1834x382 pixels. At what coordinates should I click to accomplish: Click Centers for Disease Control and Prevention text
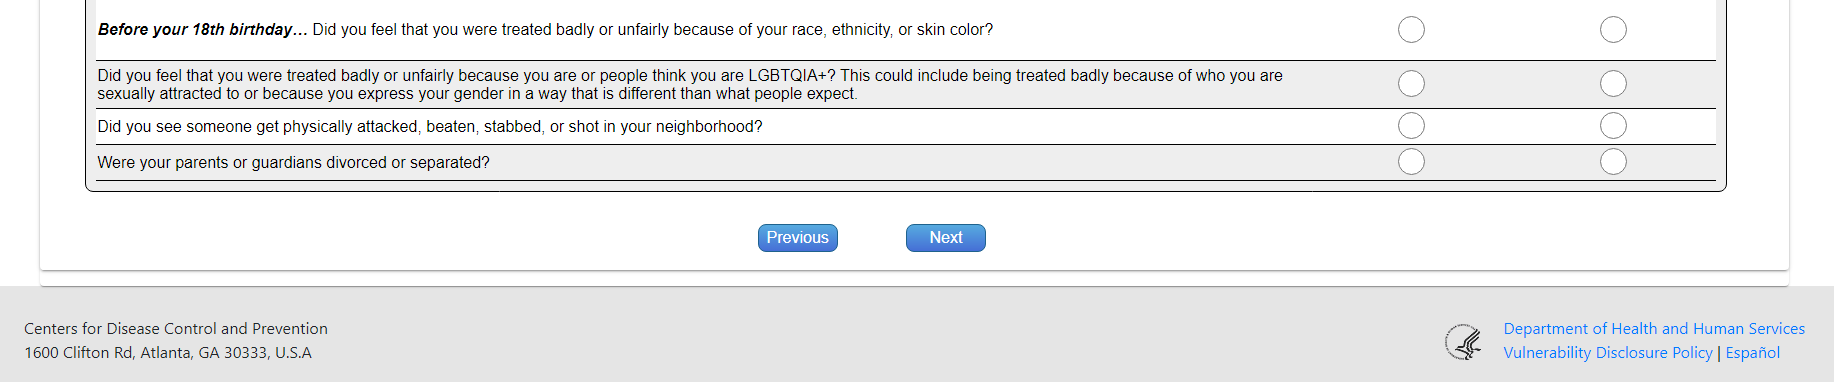[176, 329]
